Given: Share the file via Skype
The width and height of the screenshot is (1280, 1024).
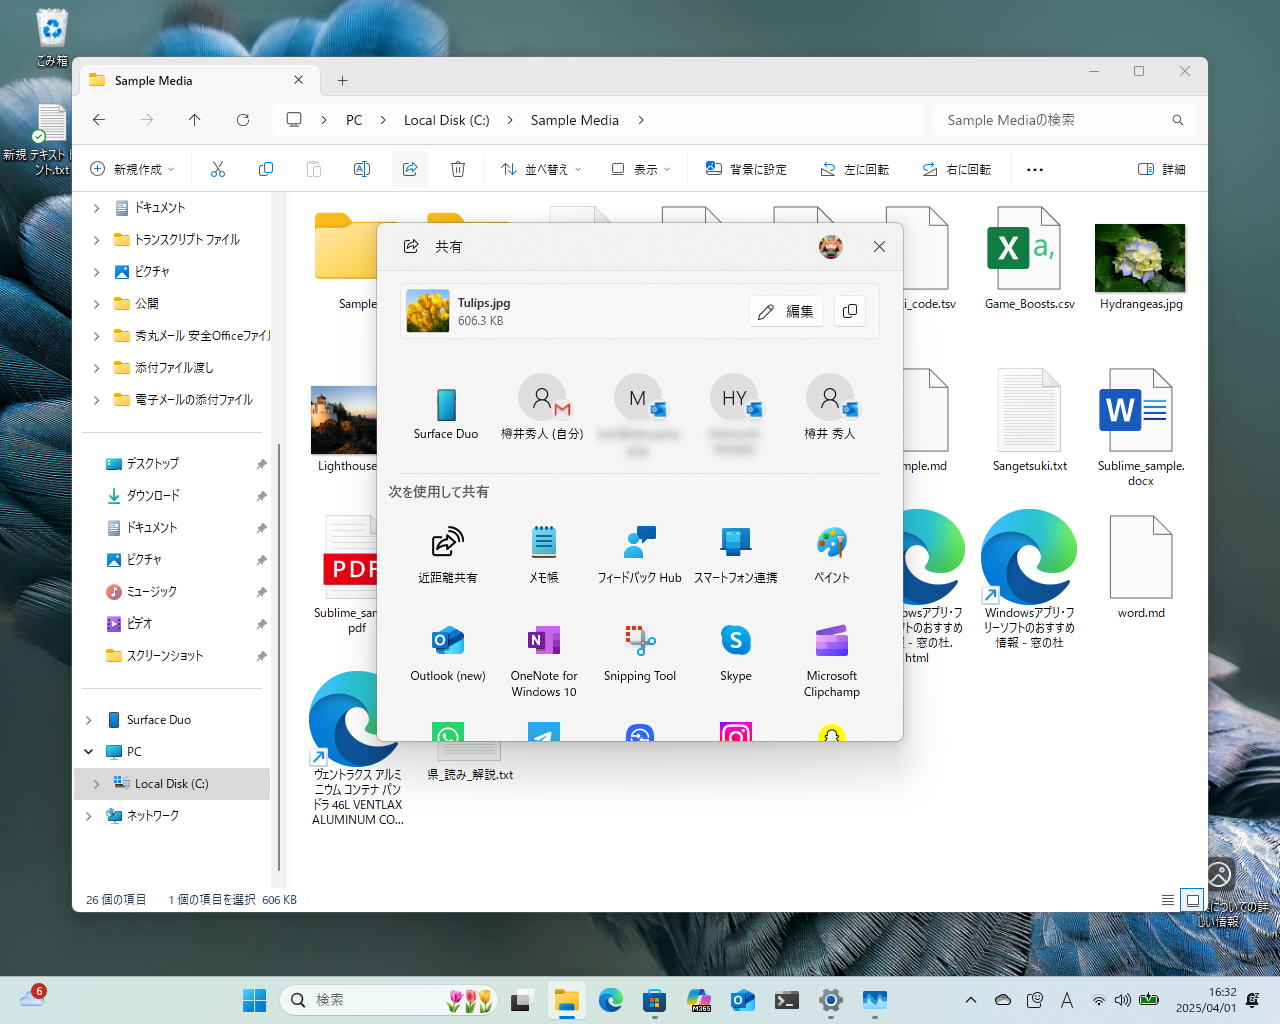Looking at the screenshot, I should pos(735,655).
